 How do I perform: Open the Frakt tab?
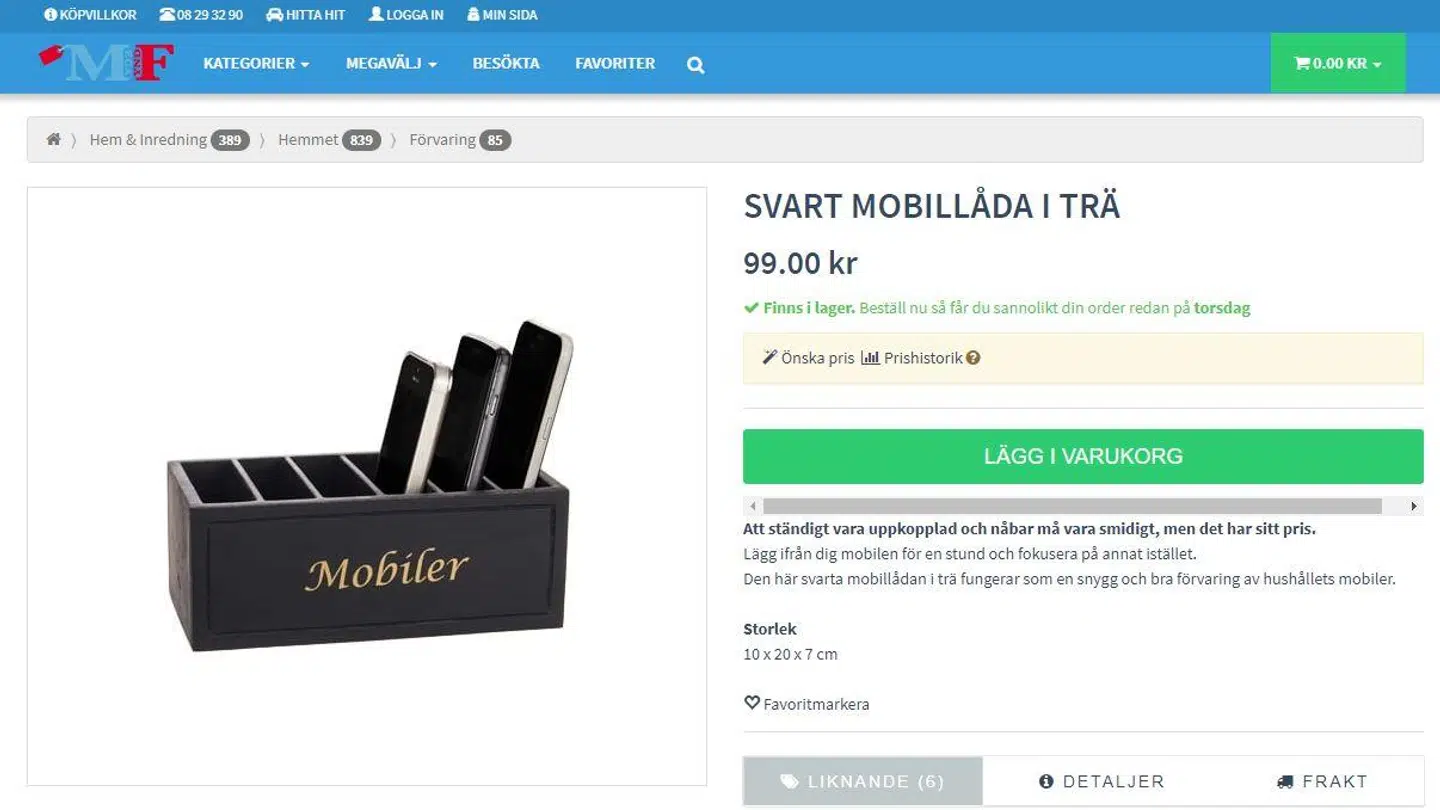[x=1322, y=781]
